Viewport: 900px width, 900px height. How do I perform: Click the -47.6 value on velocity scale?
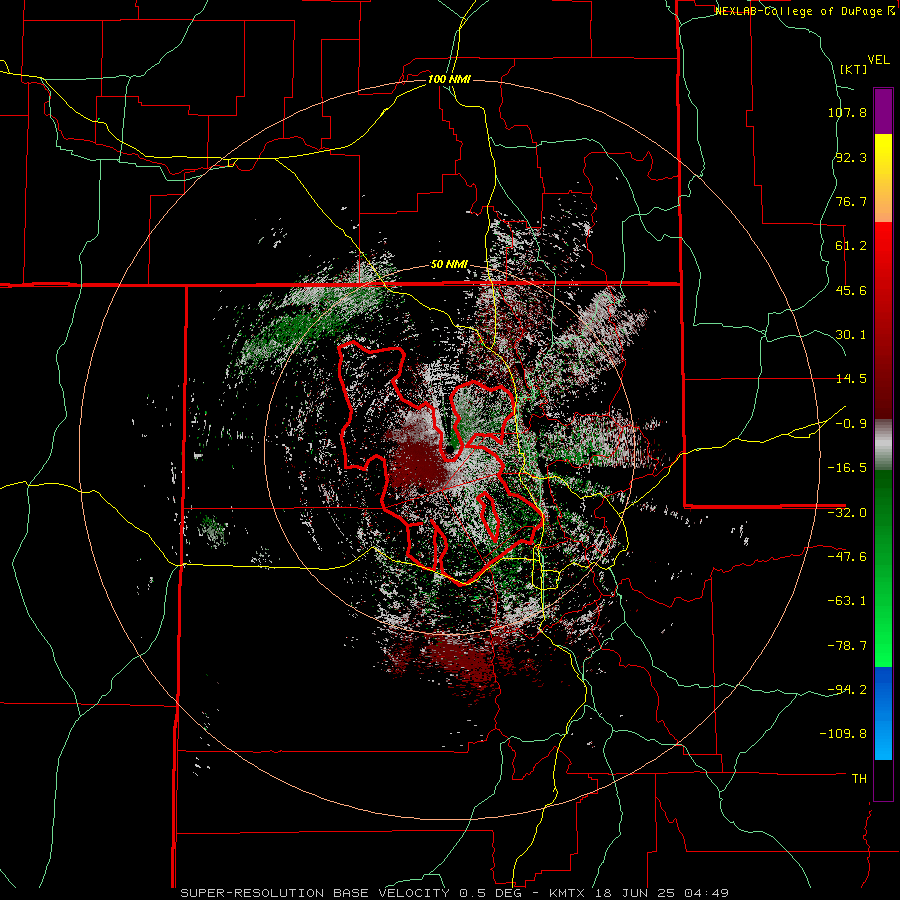[x=847, y=557]
